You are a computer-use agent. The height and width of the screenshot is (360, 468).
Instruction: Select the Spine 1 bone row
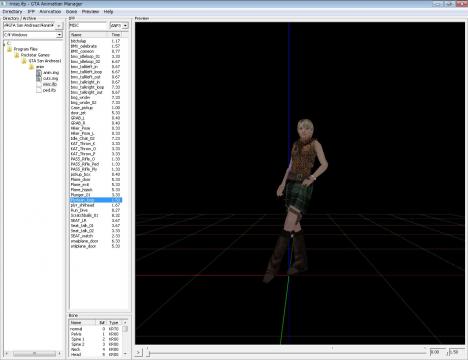95,339
